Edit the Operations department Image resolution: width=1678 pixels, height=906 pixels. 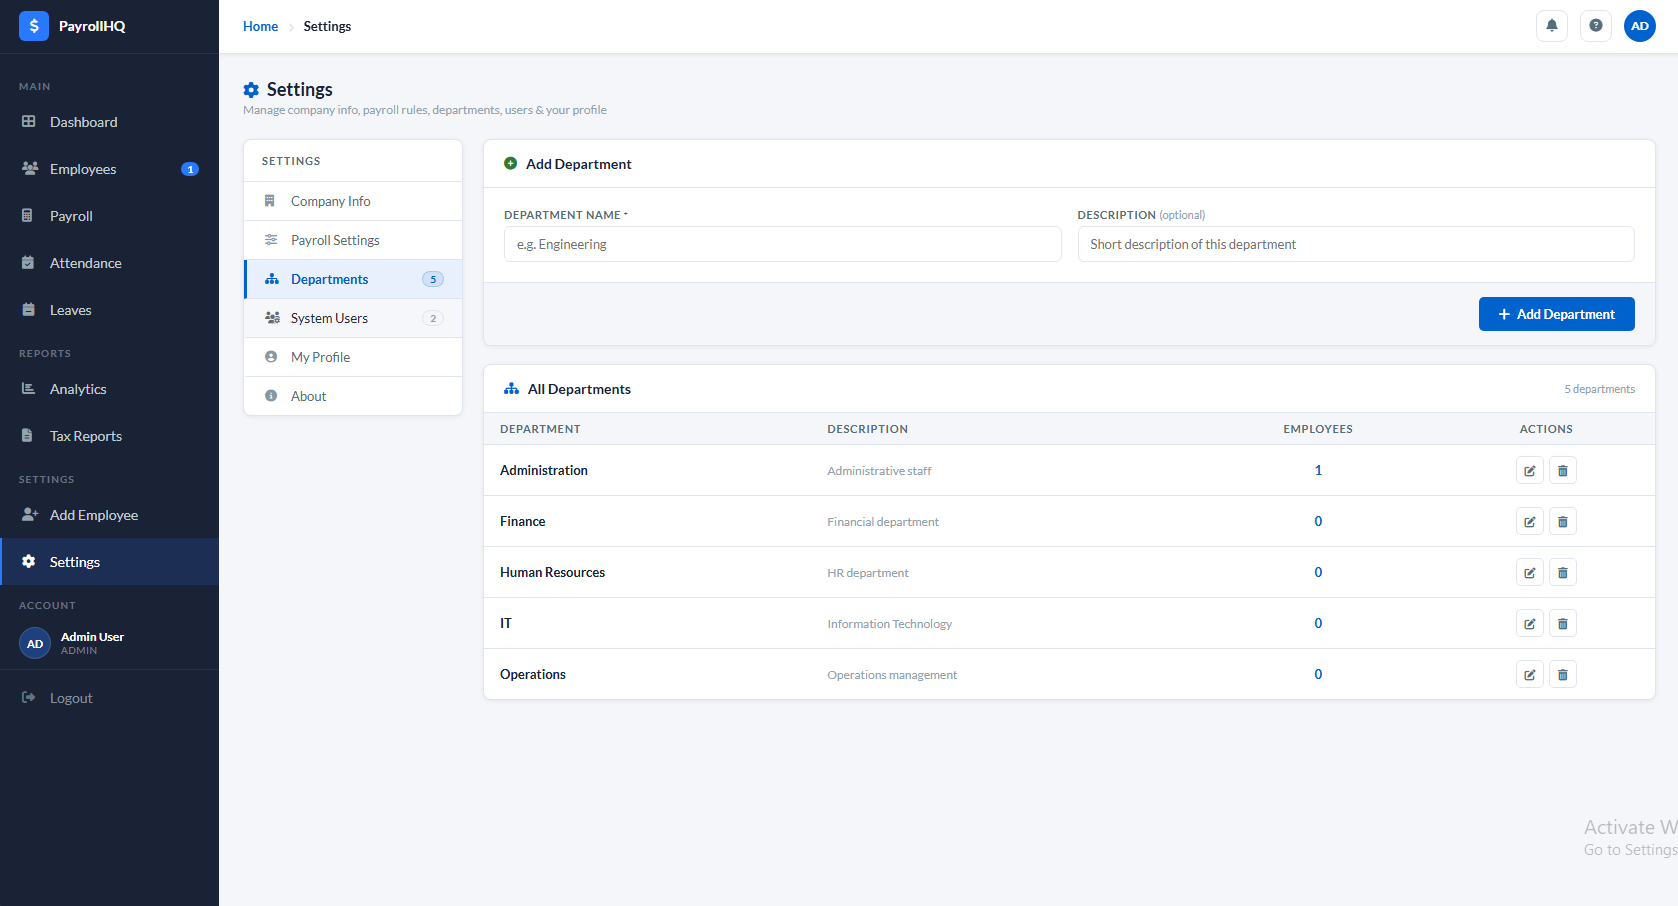pos(1529,674)
